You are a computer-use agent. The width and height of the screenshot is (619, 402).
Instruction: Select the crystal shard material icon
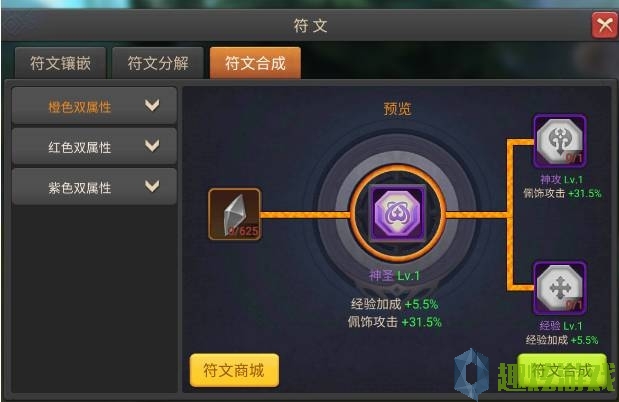(x=235, y=214)
